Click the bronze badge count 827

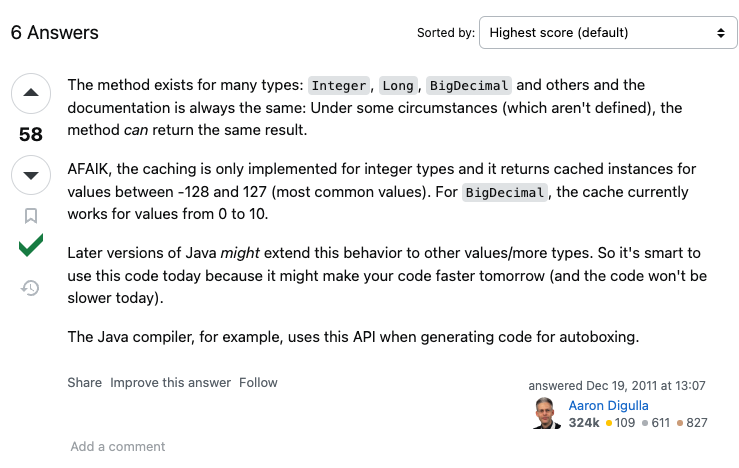point(692,423)
